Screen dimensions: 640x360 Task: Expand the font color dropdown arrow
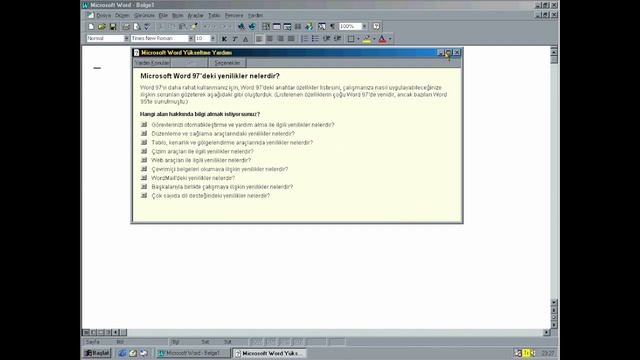coord(390,39)
